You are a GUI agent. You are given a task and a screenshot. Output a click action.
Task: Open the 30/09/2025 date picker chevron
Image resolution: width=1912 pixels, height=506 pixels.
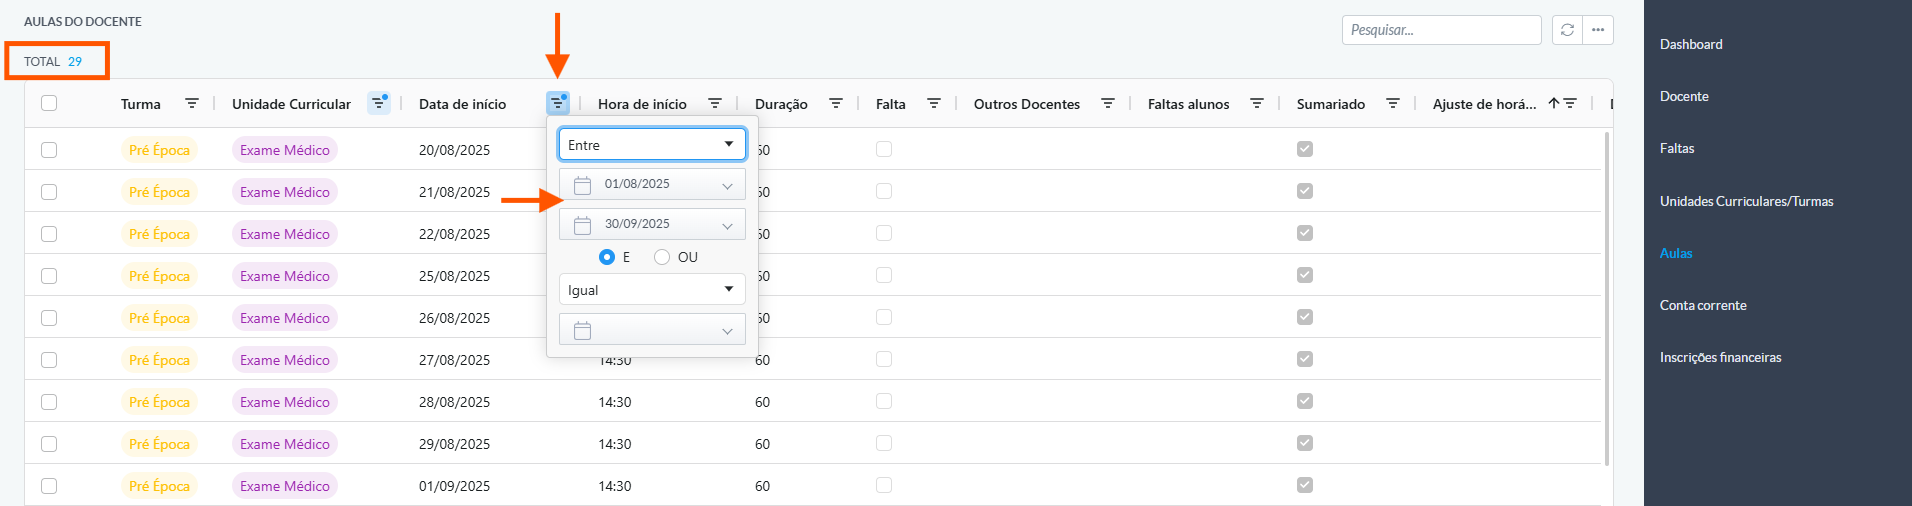(x=727, y=225)
